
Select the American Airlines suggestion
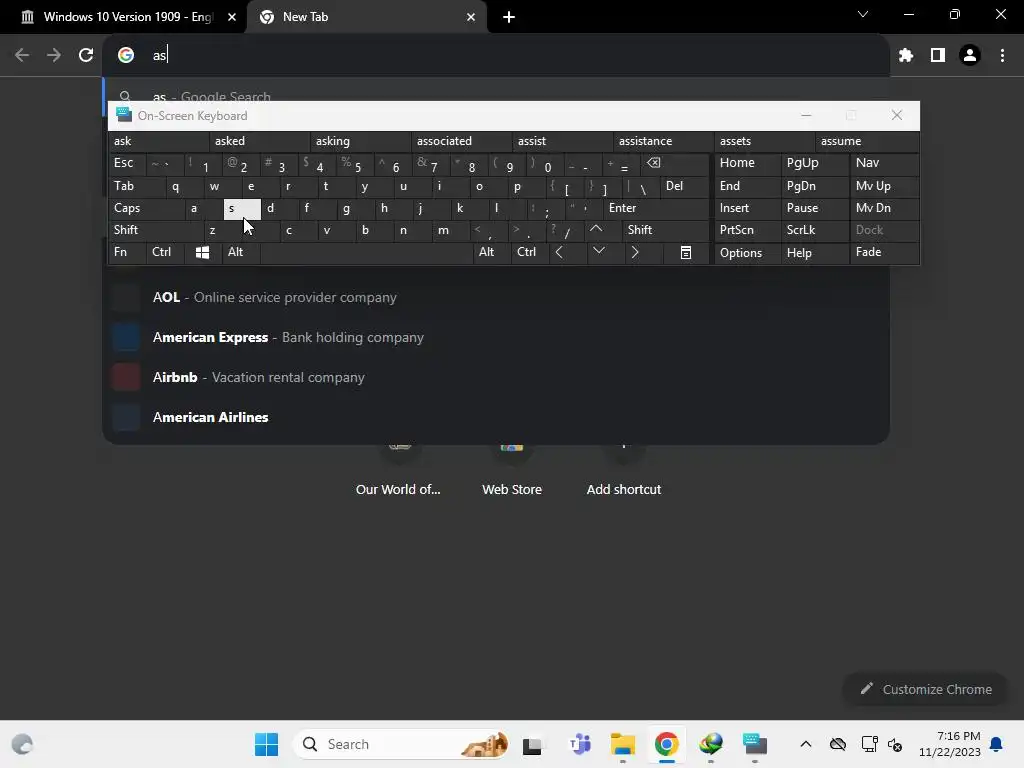click(x=496, y=417)
